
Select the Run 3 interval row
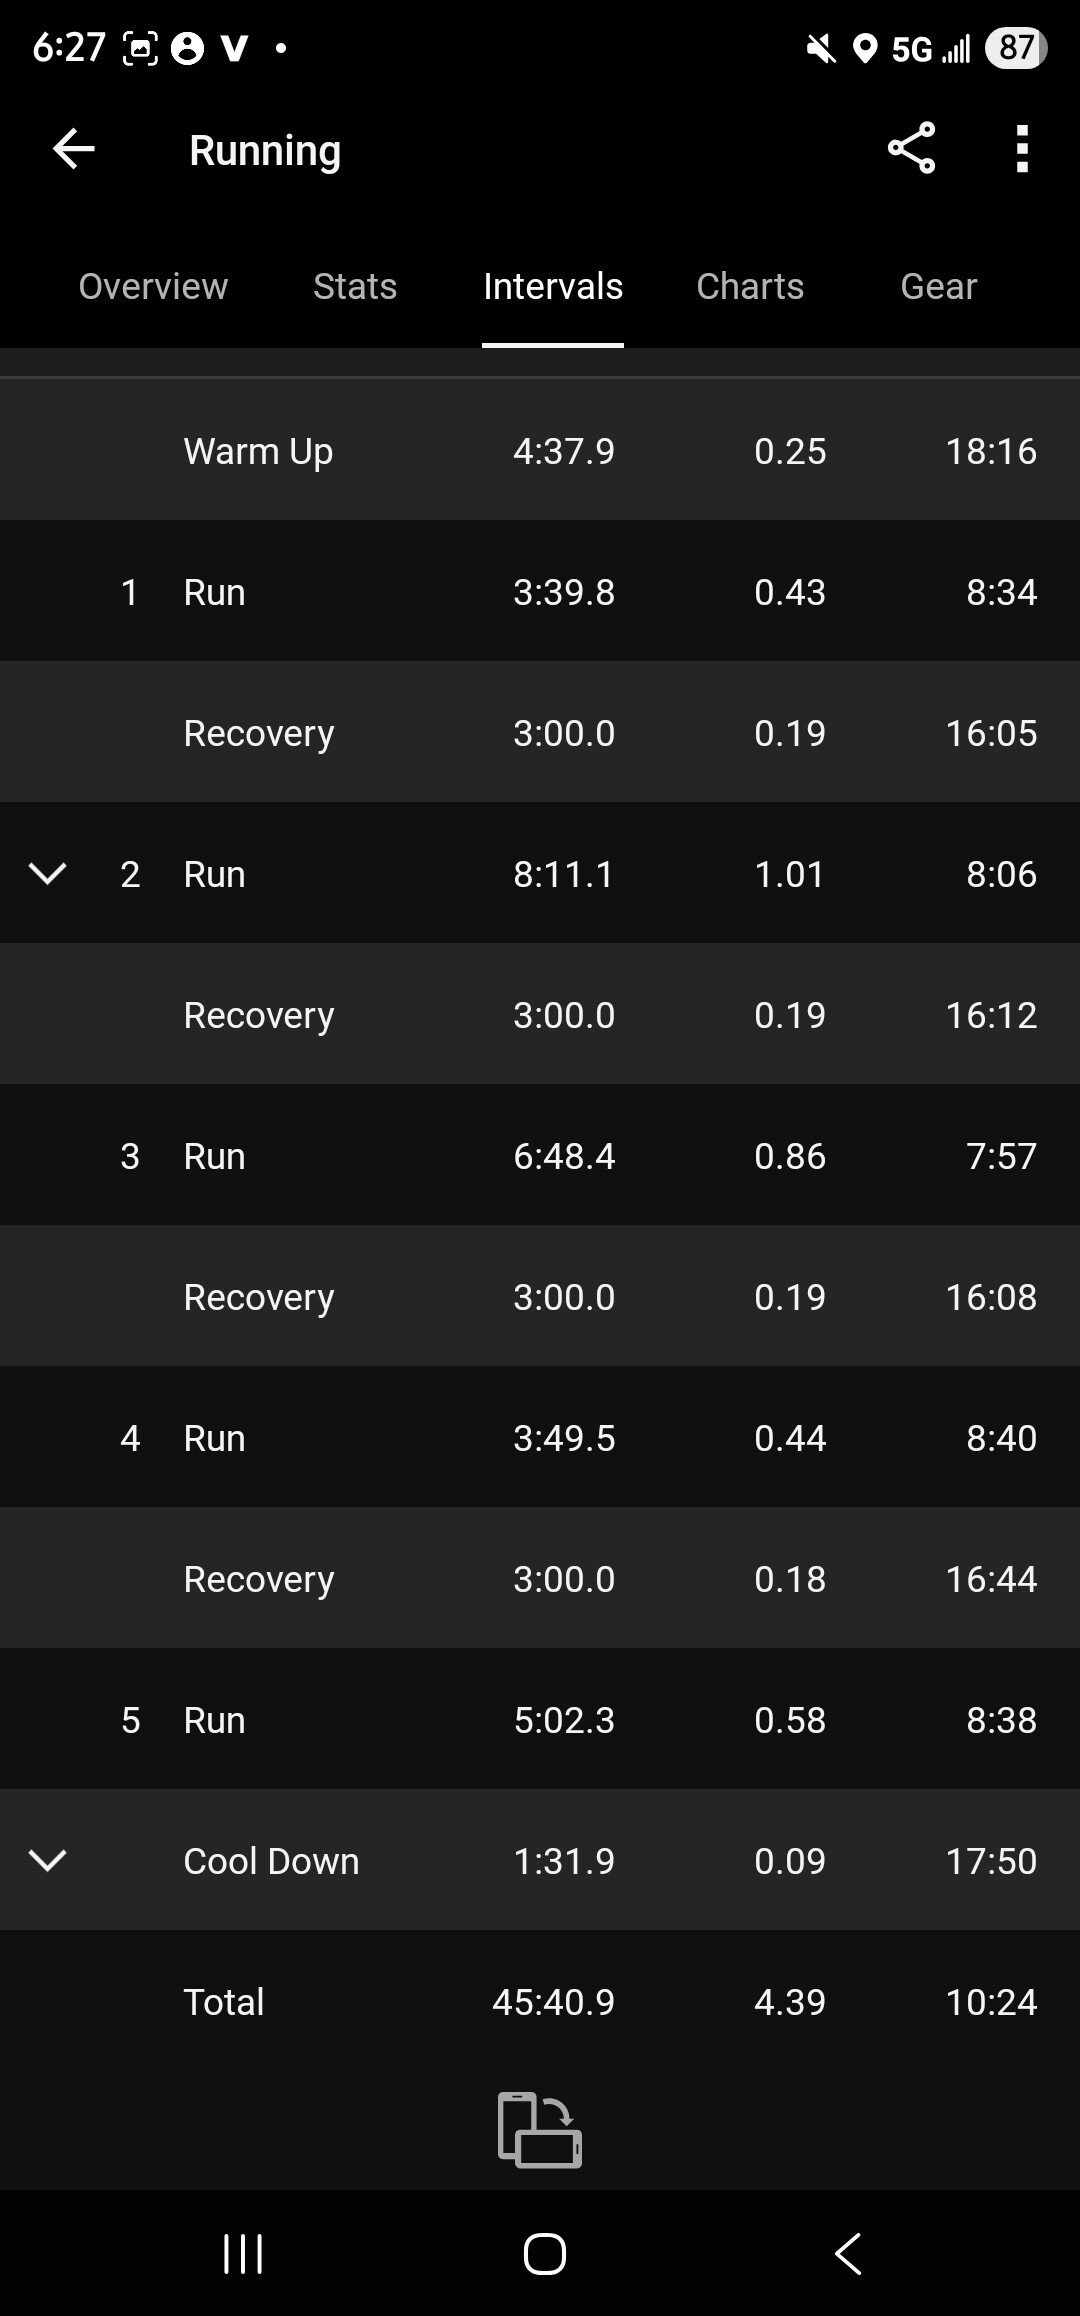pyautogui.click(x=540, y=1156)
